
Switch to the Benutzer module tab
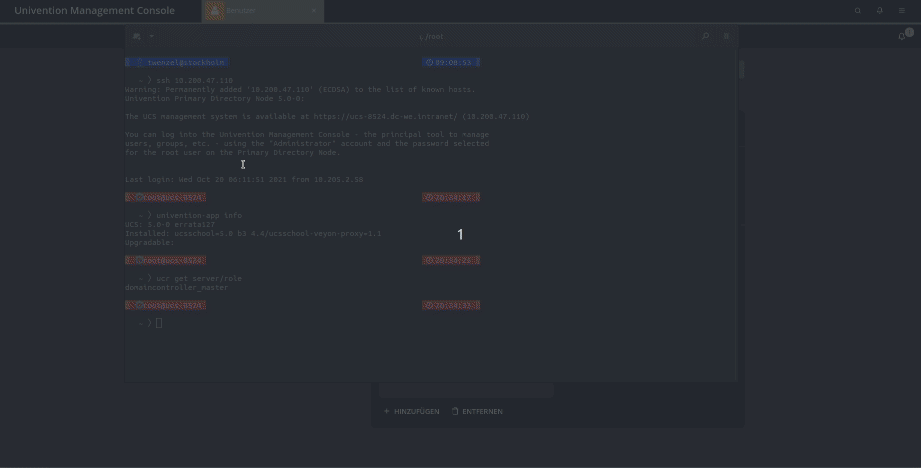250,11
